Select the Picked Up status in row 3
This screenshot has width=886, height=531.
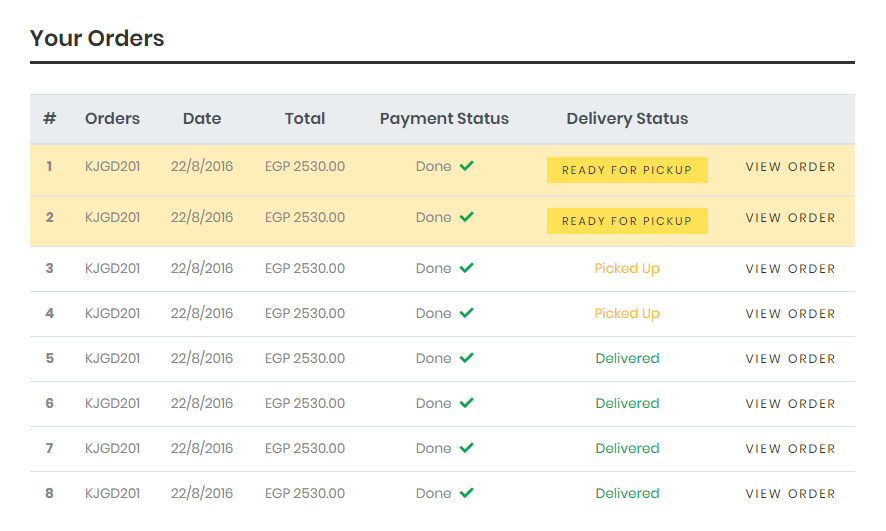(x=627, y=268)
